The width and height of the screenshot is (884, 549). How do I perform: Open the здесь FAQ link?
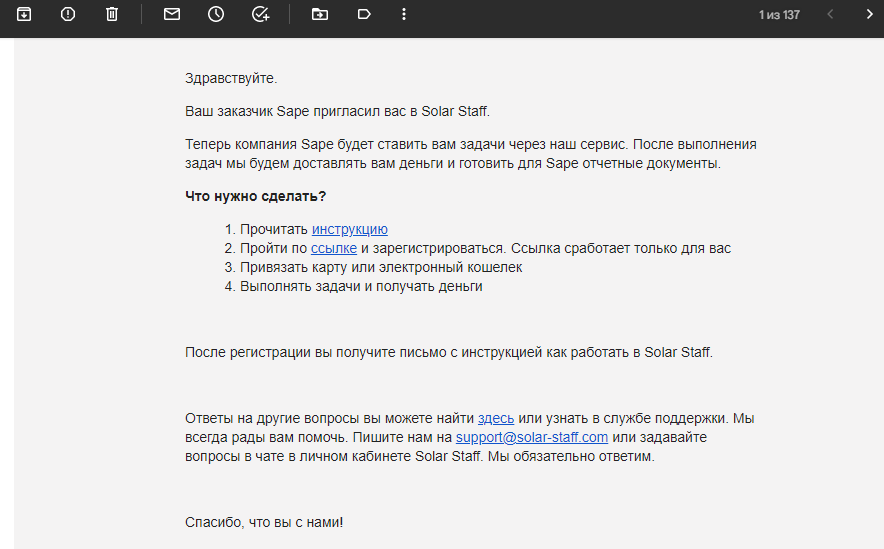(496, 418)
